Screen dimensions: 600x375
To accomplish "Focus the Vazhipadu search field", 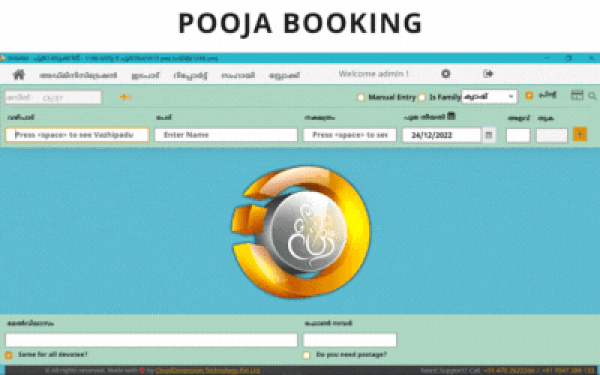I will pos(77,135).
